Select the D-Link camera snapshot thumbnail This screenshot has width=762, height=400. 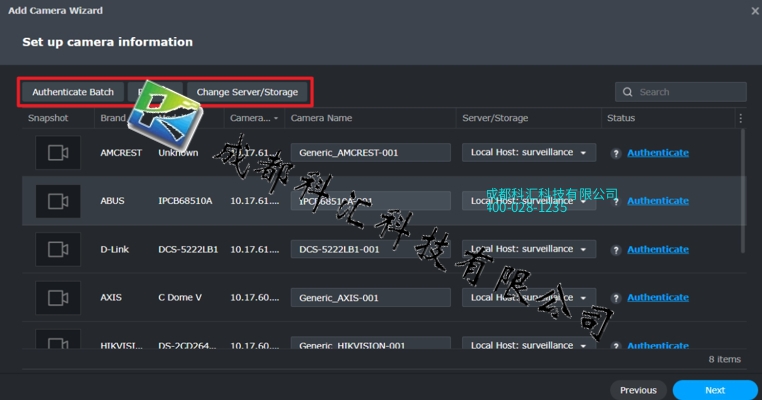tap(58, 249)
